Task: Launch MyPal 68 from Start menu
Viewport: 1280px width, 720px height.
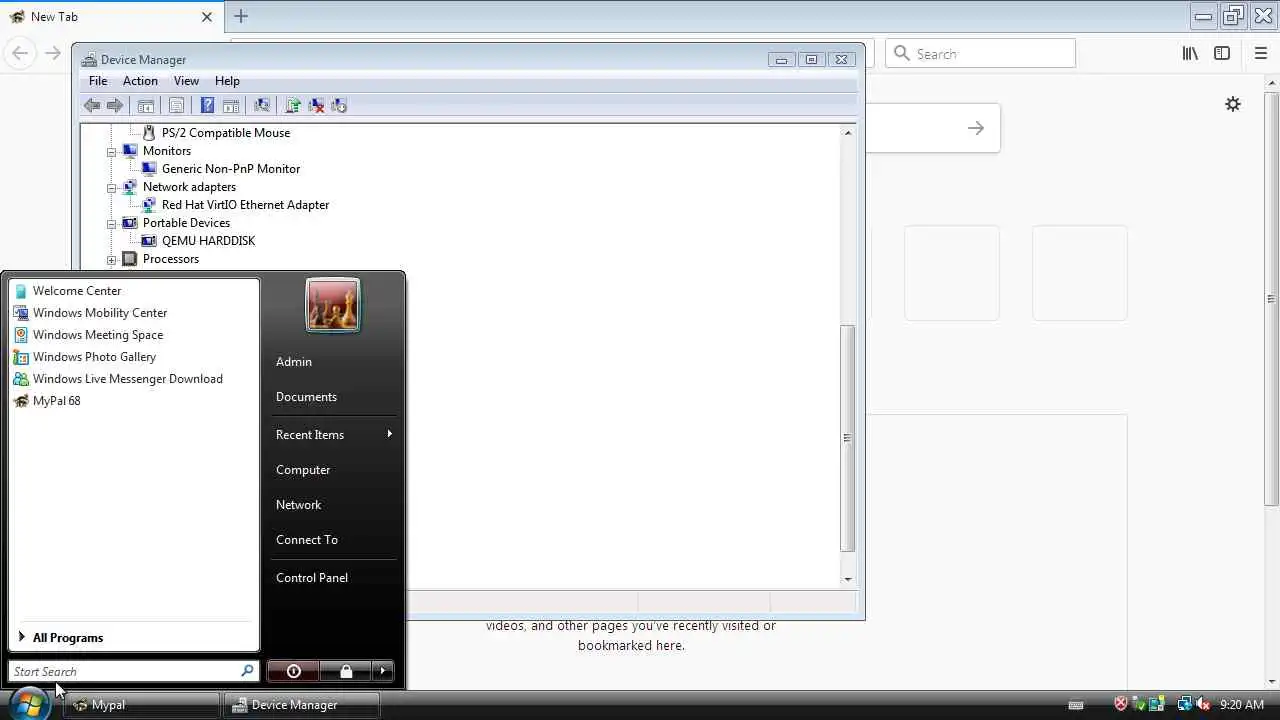Action: tap(134, 401)
